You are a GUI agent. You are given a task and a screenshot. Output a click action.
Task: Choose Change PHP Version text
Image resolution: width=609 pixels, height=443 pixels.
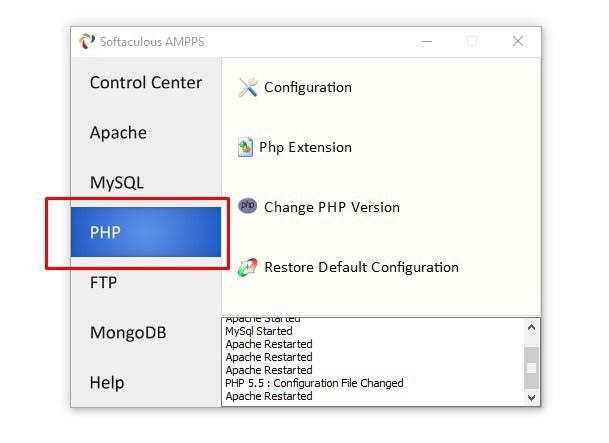[332, 207]
